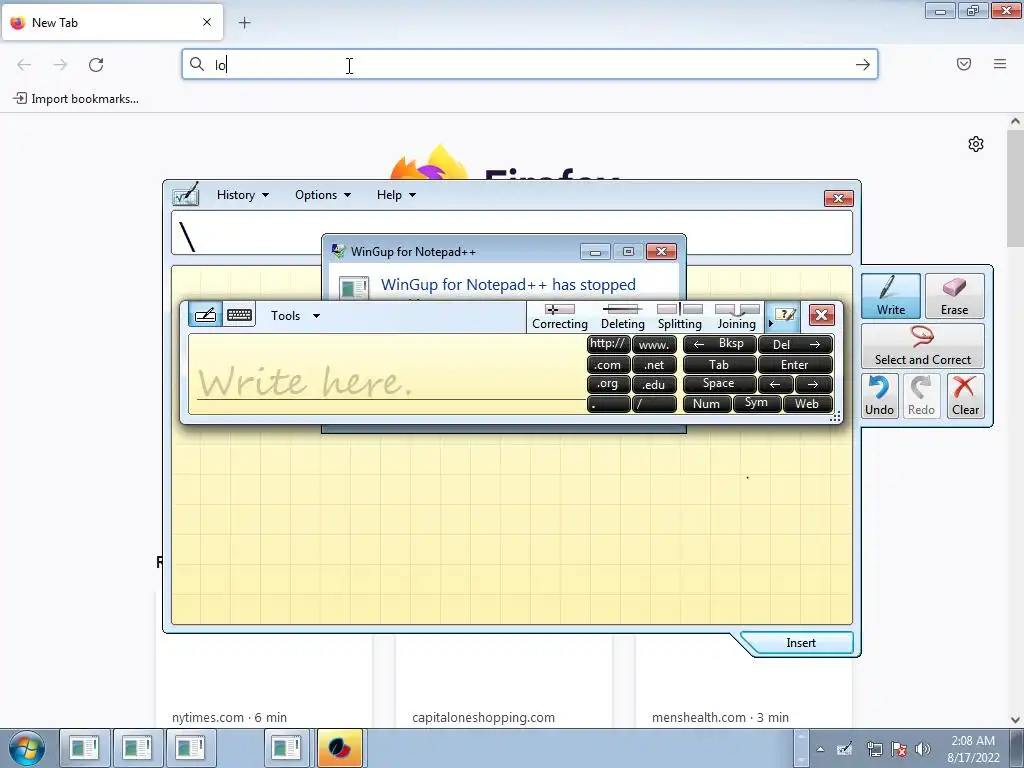This screenshot has height=768, width=1024.
Task: Show the Splitting gesture demo
Action: [x=679, y=317]
